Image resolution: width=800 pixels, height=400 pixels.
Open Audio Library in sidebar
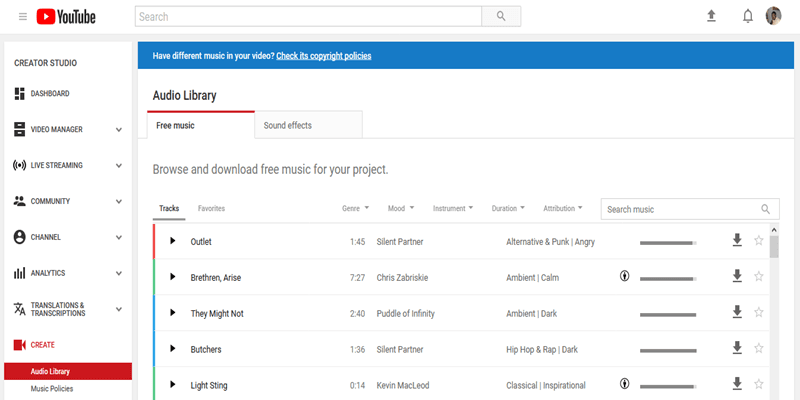point(68,371)
